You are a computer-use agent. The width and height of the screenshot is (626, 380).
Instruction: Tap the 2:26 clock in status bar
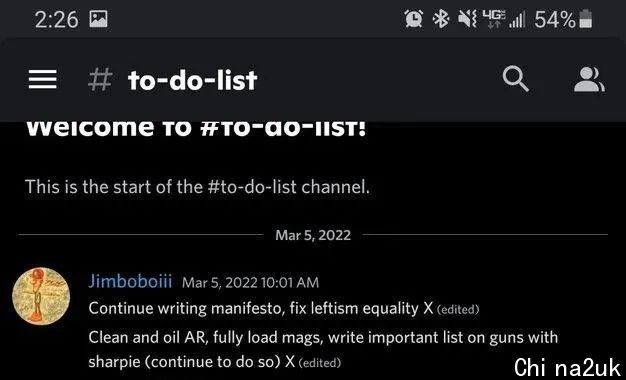click(56, 19)
